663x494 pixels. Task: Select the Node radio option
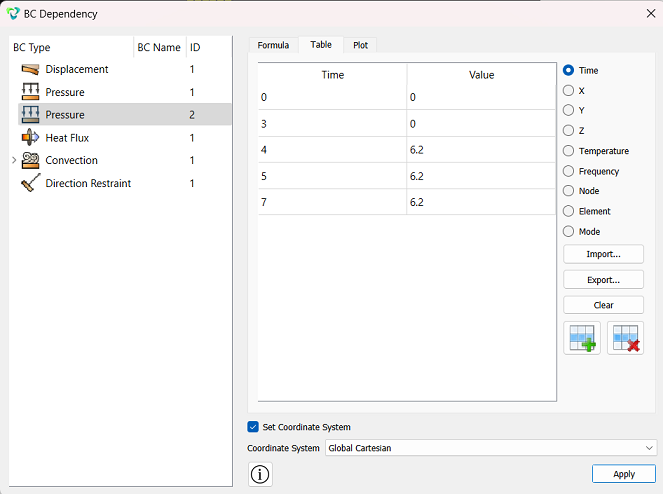[568, 191]
